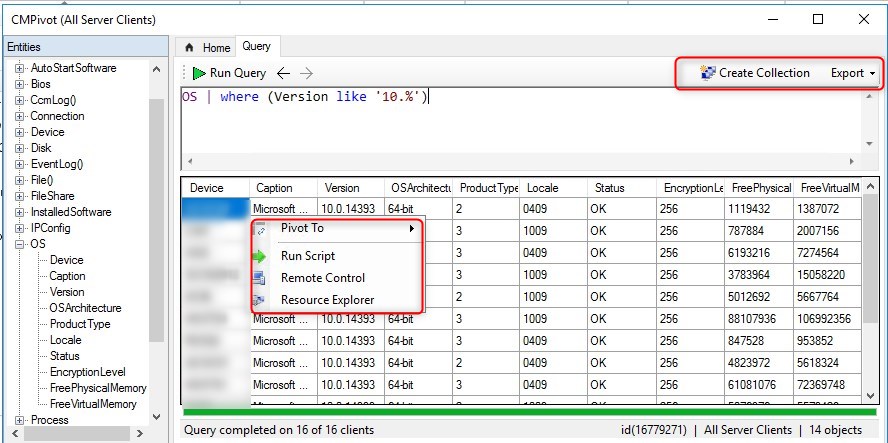This screenshot has width=888, height=443.
Task: Choose Remote Control from context menu
Action: tap(338, 278)
